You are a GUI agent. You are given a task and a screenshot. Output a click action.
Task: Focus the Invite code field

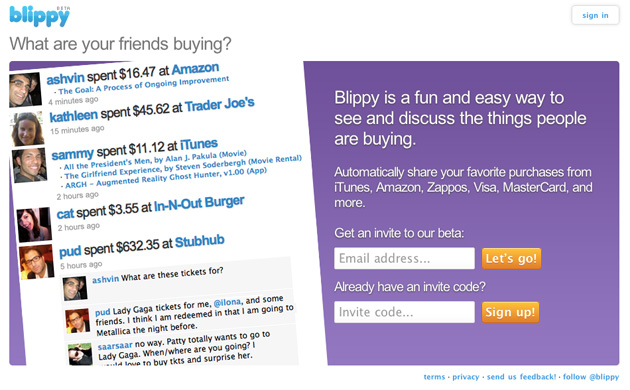[404, 312]
